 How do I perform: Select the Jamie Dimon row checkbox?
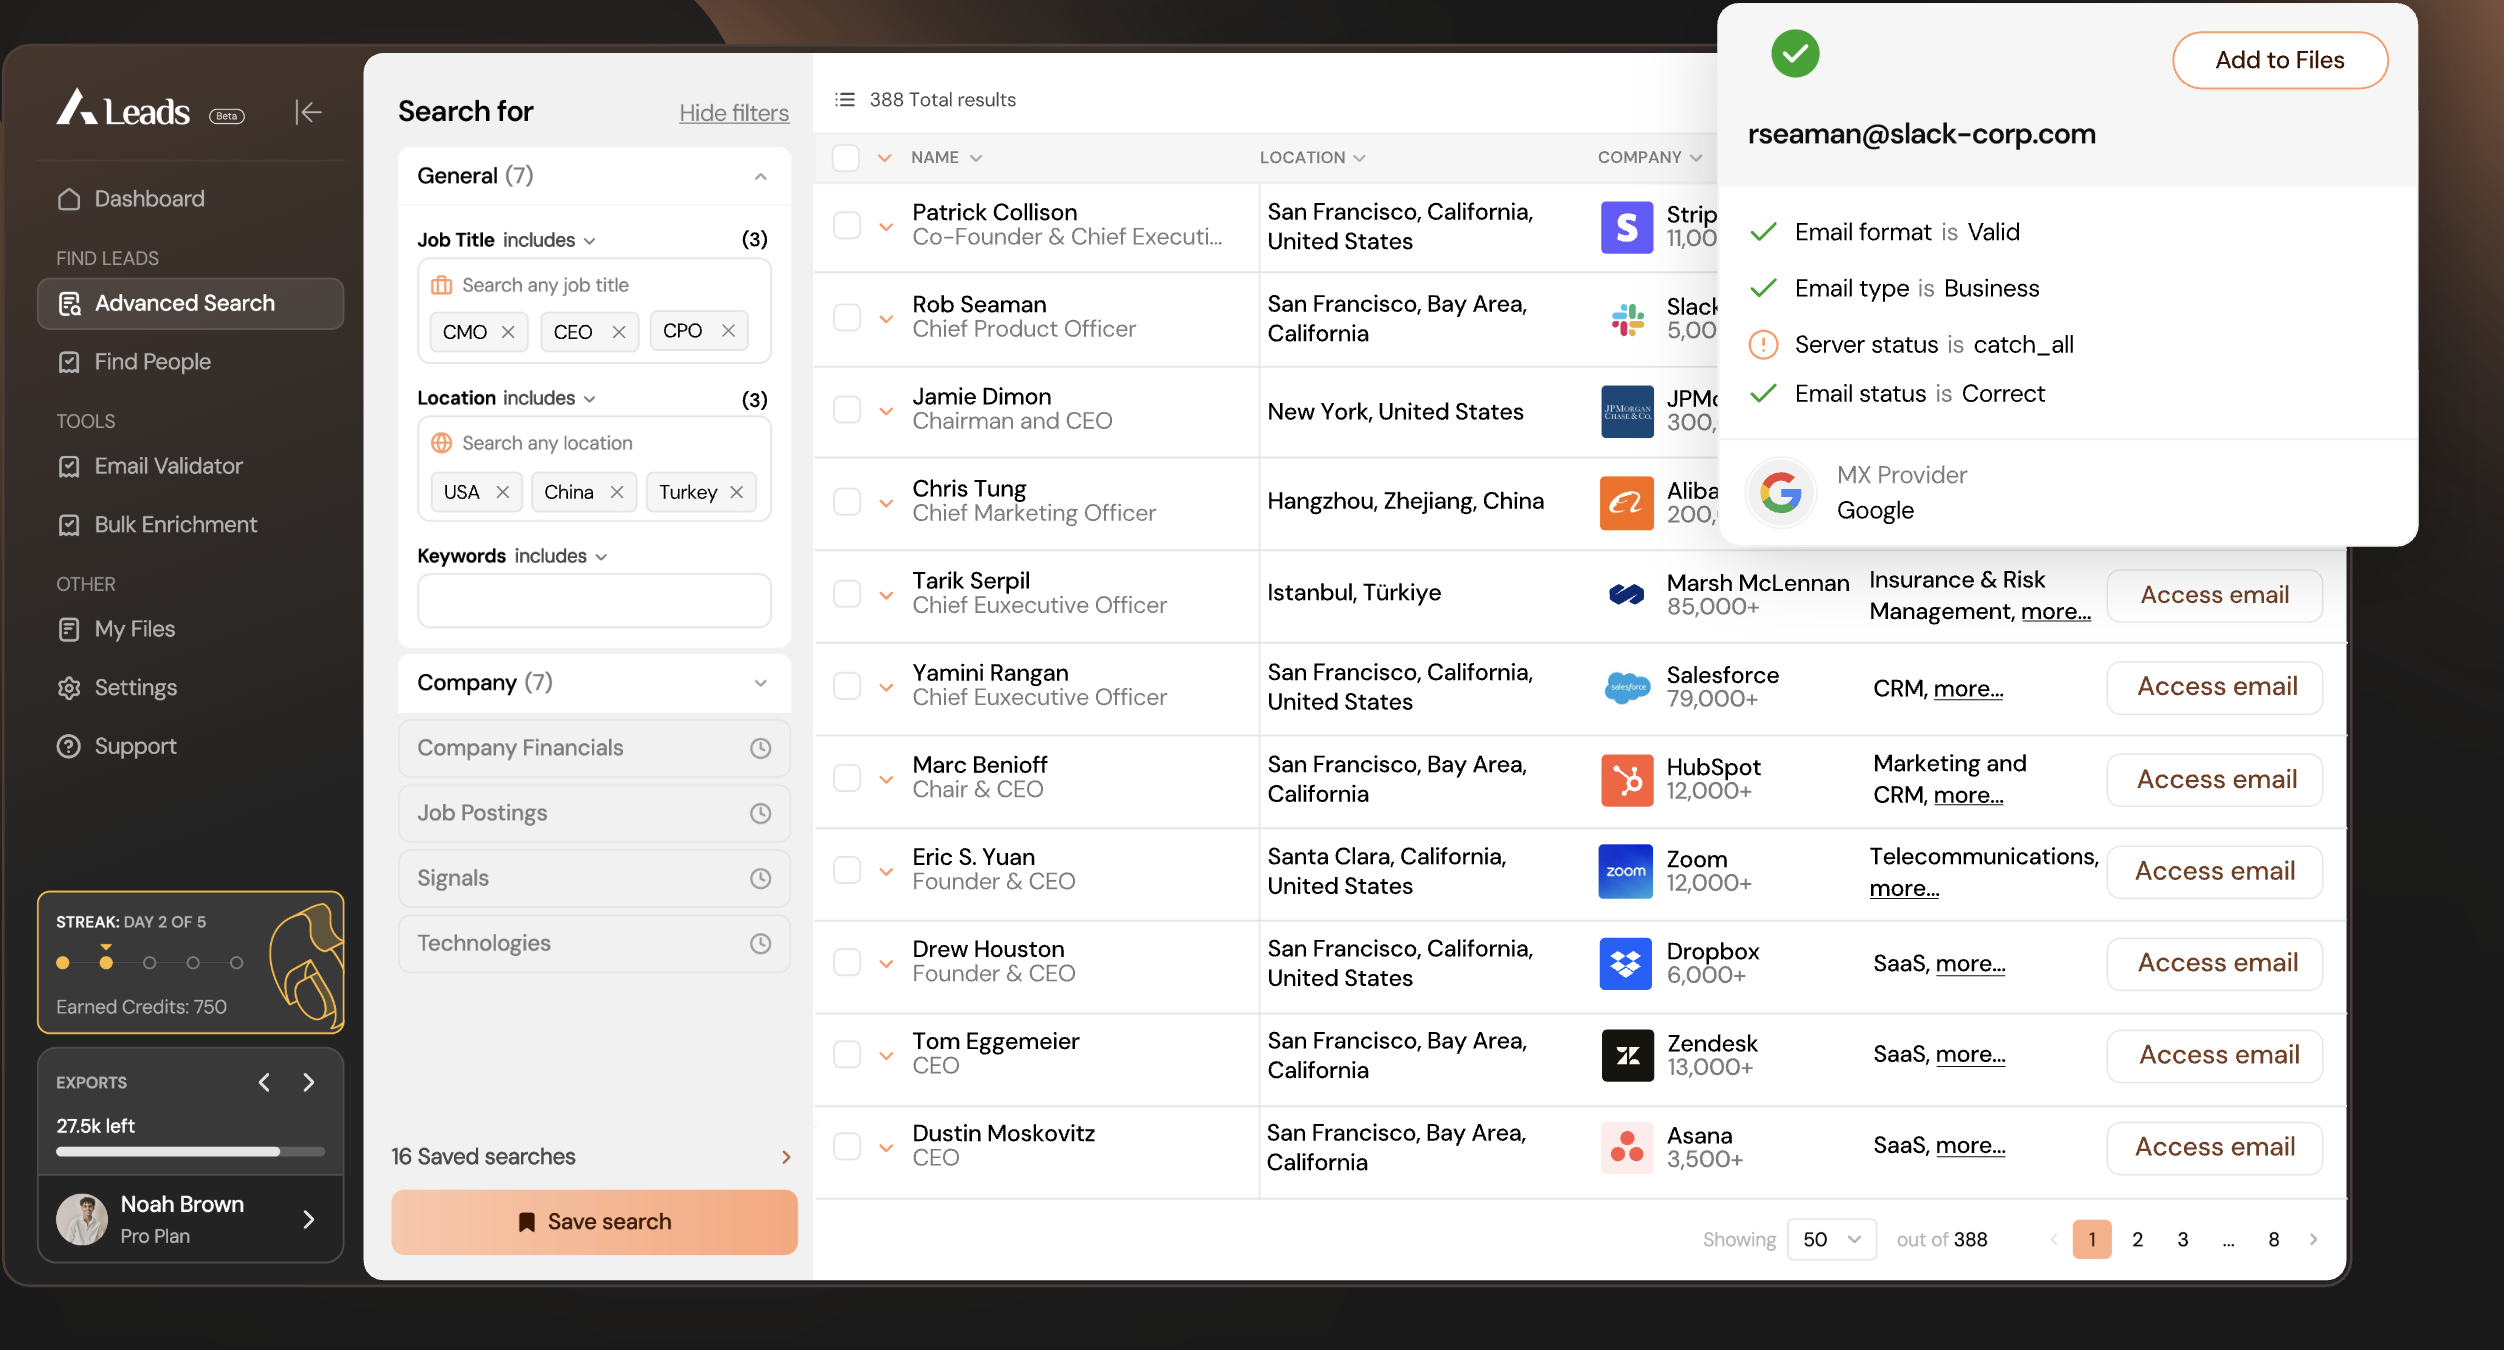[x=847, y=410]
